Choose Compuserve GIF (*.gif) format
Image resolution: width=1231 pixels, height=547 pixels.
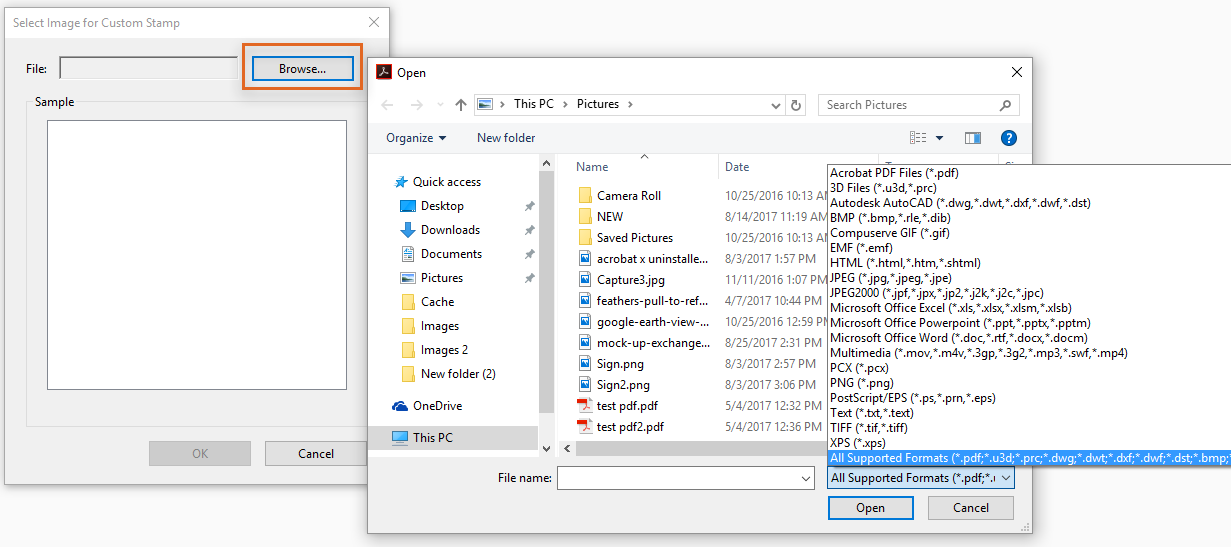890,233
